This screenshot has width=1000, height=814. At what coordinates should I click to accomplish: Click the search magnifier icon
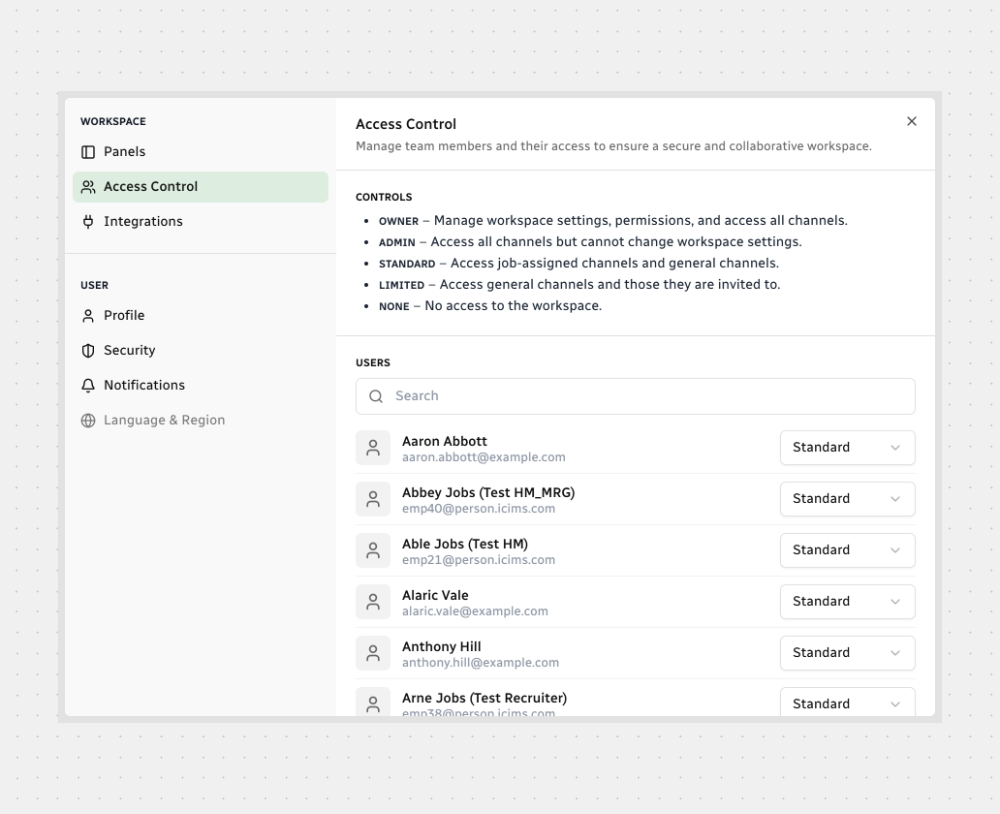[x=376, y=396]
